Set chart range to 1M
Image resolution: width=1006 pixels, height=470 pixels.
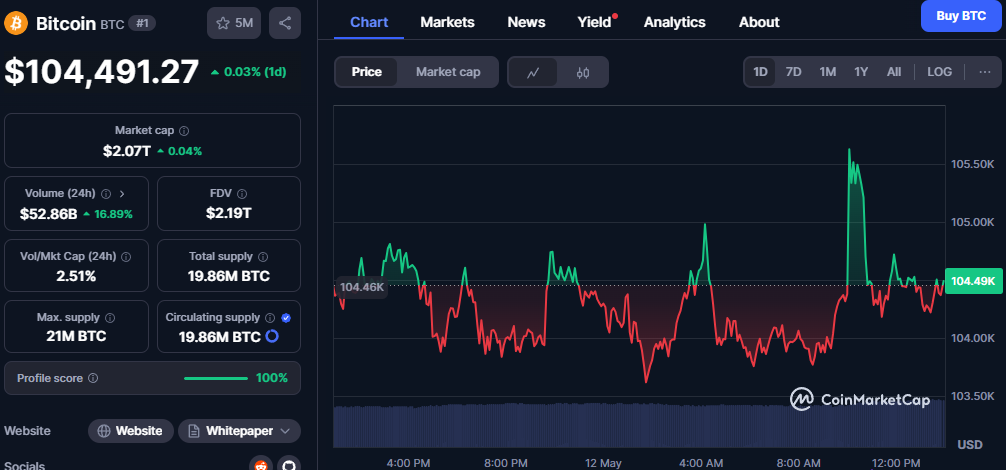point(828,72)
